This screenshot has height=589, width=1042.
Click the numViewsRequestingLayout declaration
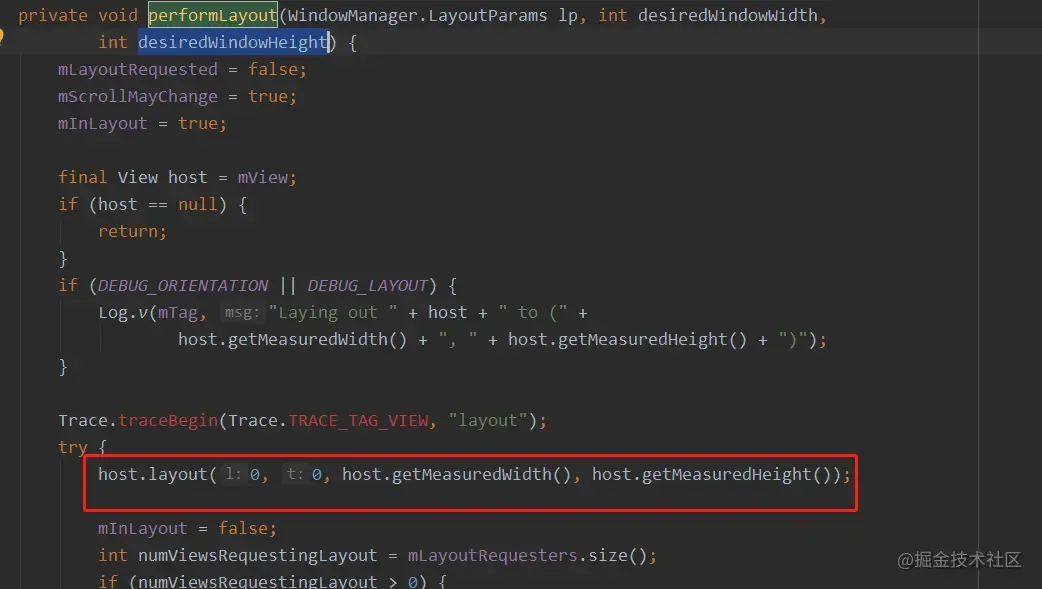(257, 556)
